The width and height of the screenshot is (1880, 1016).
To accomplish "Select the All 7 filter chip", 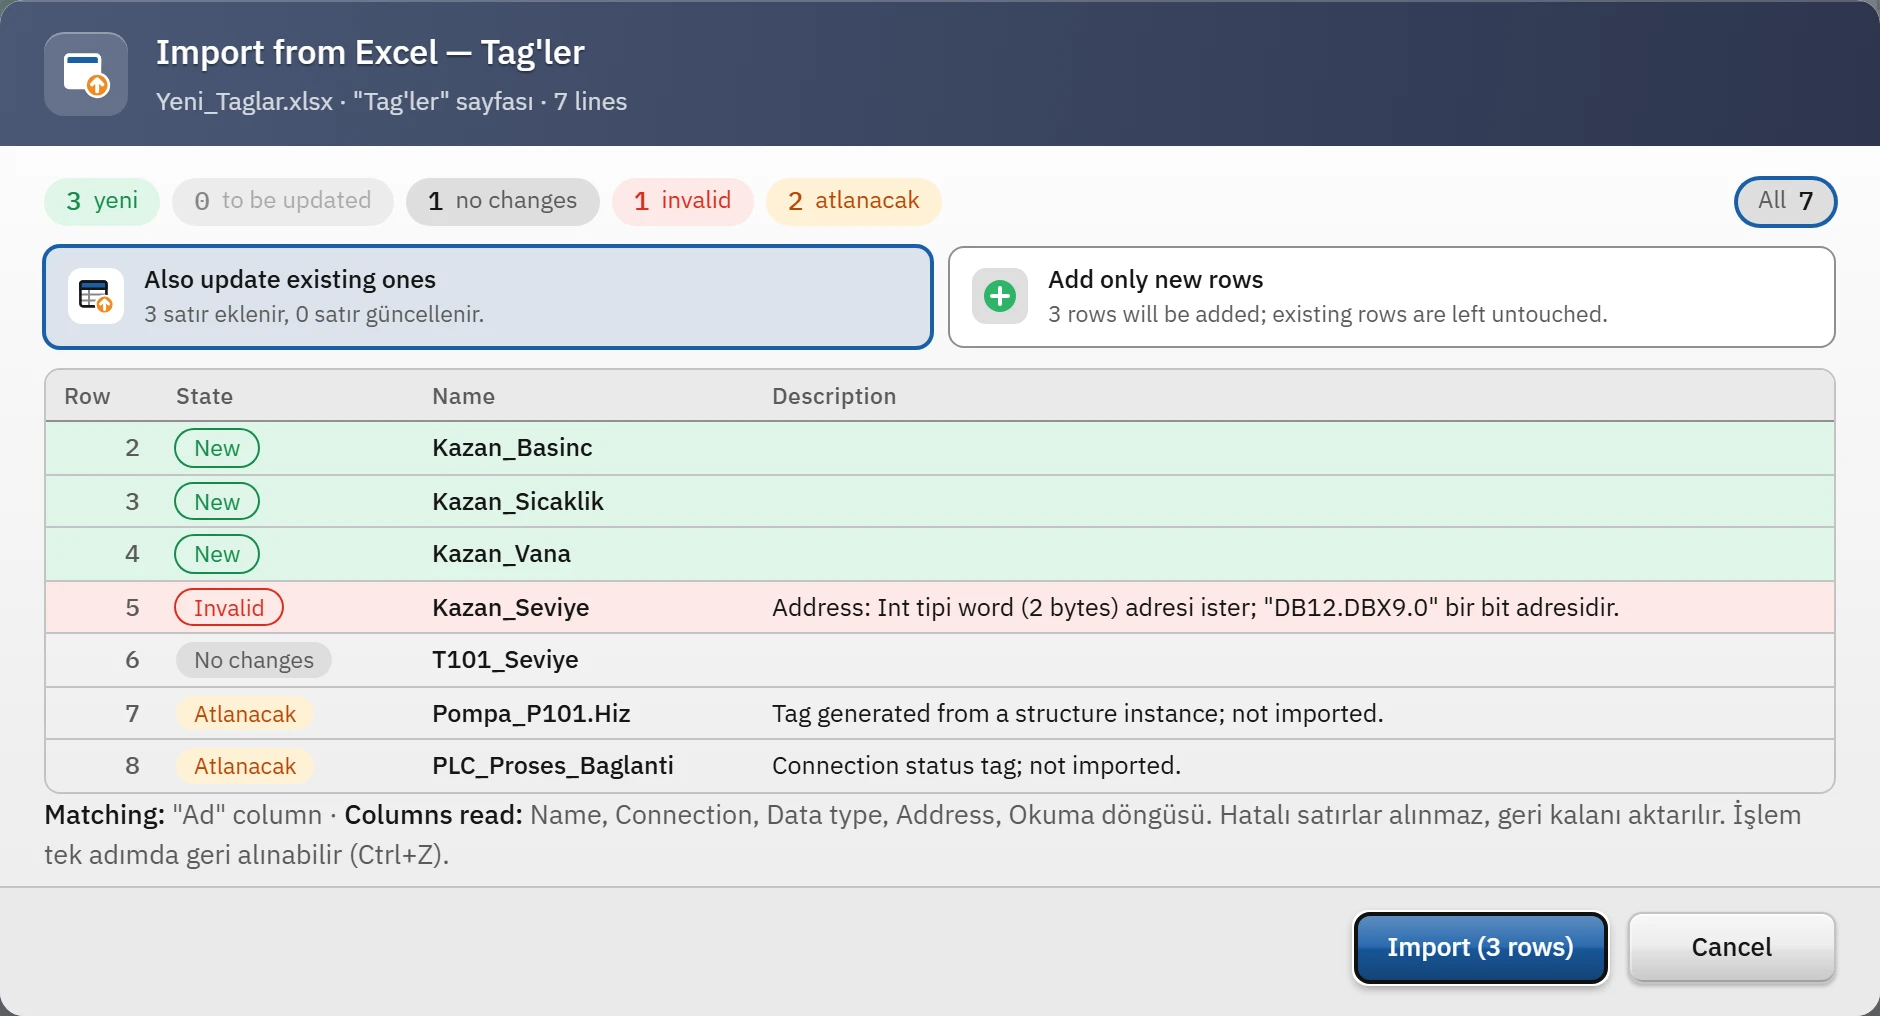I will (1786, 201).
